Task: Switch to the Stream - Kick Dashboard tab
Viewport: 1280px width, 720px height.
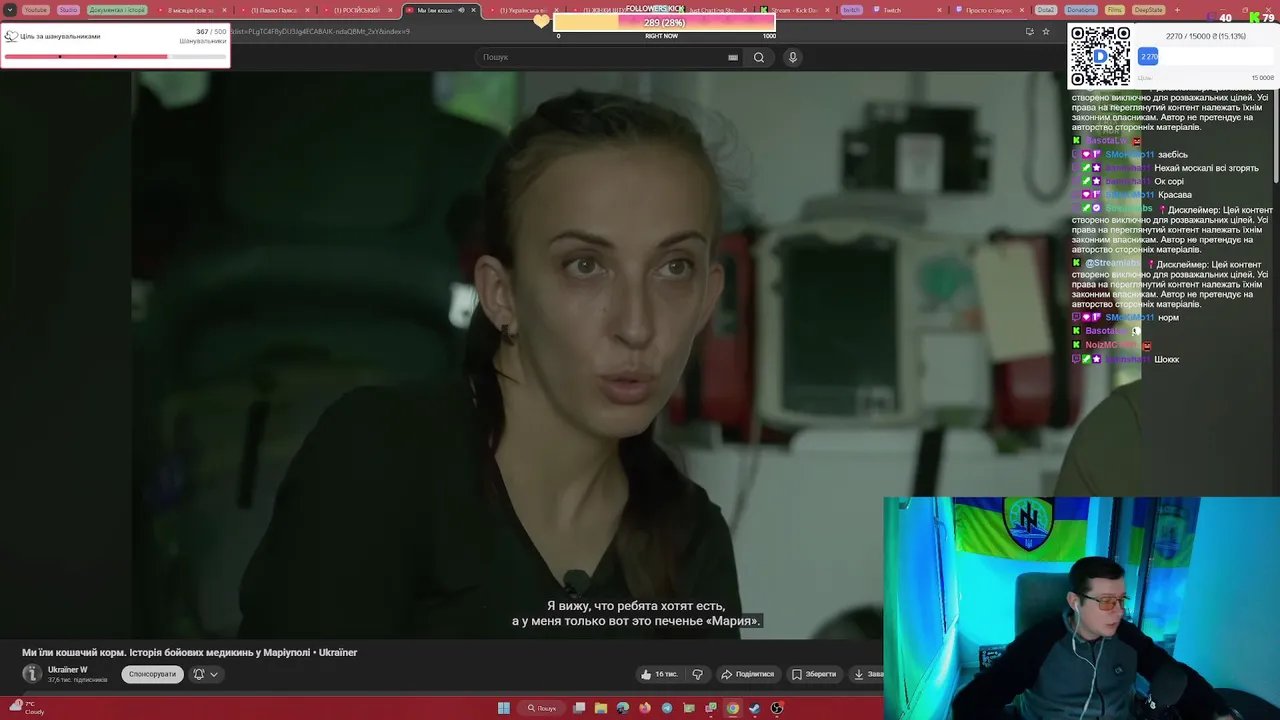Action: tap(795, 10)
